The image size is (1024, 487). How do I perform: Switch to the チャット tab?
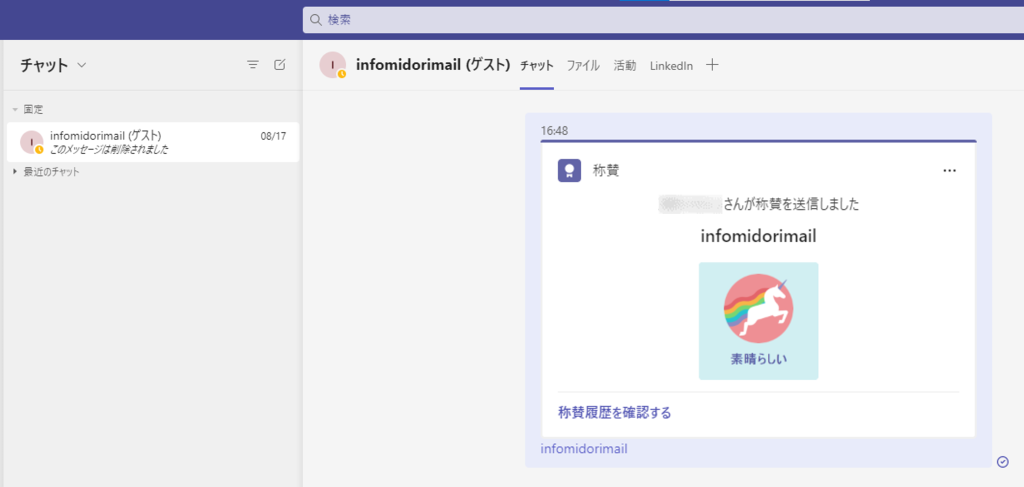[537, 65]
